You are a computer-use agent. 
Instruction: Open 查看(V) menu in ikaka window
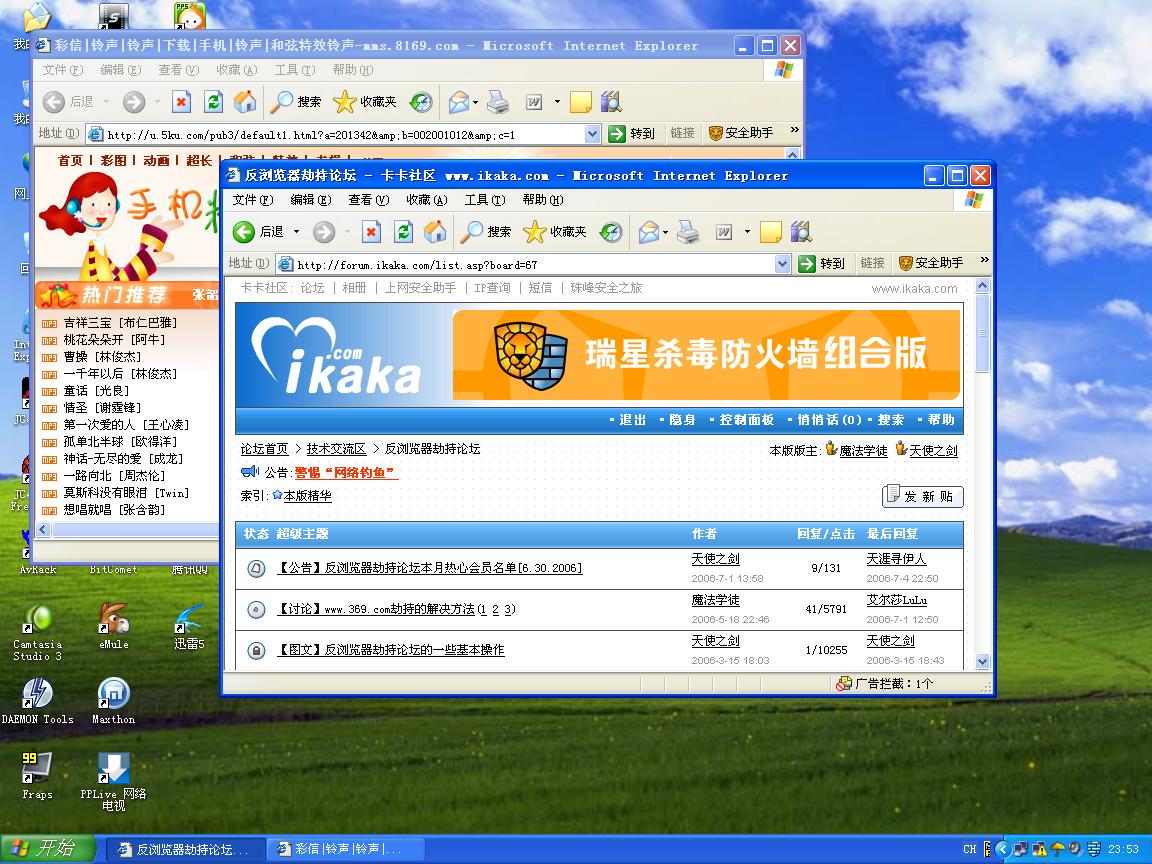368,200
